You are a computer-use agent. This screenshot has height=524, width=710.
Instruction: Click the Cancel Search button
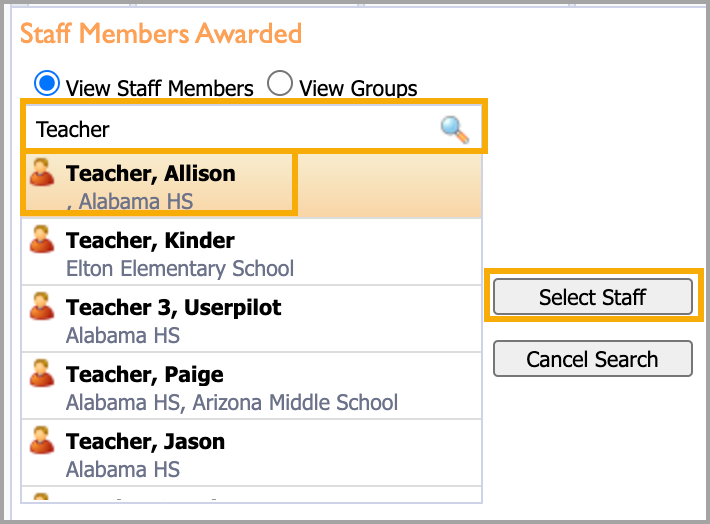click(x=593, y=359)
